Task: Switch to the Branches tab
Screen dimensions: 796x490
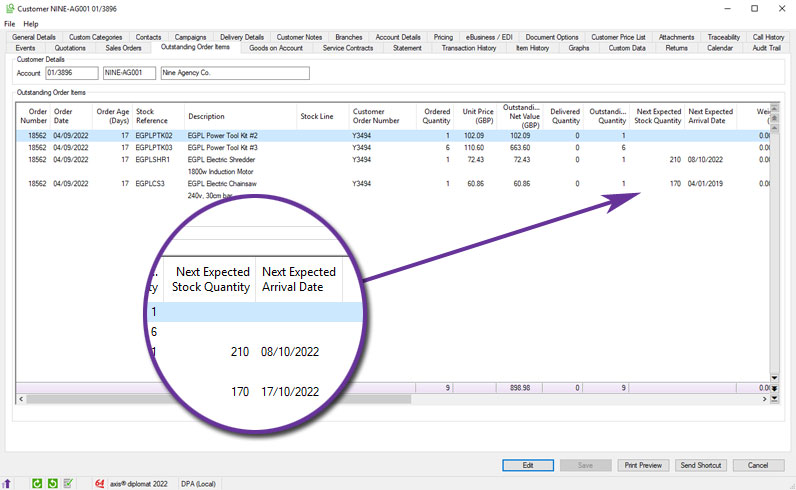Action: tap(349, 37)
